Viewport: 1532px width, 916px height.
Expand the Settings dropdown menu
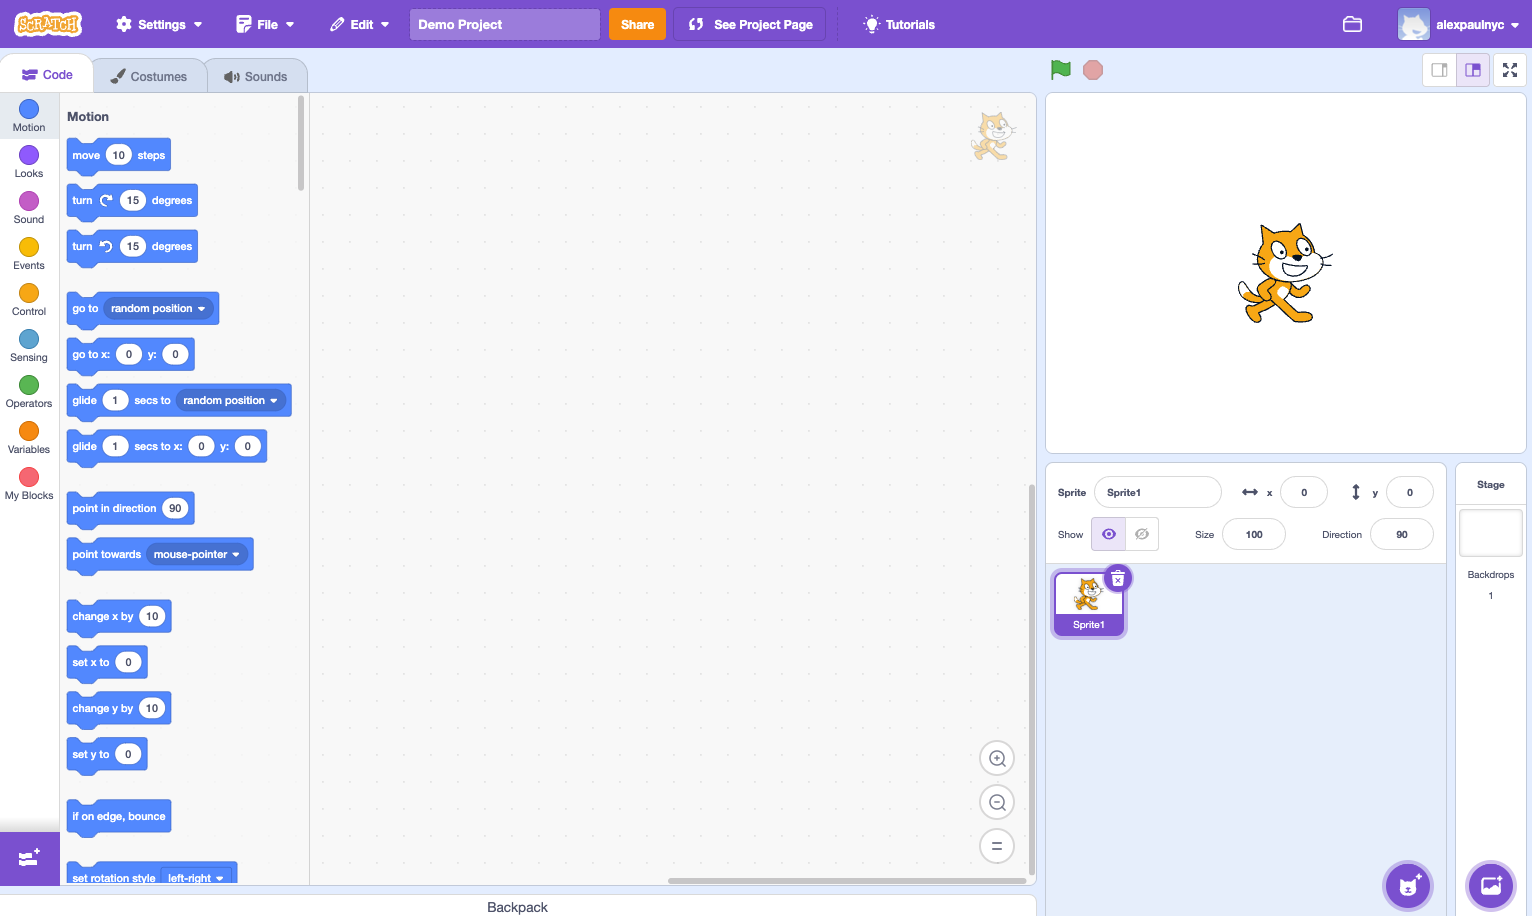point(159,24)
